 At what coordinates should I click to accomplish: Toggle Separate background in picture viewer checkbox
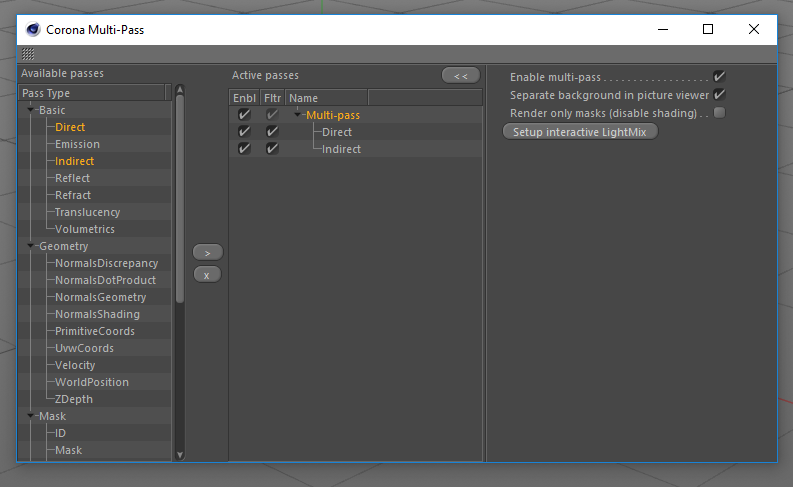tap(719, 95)
